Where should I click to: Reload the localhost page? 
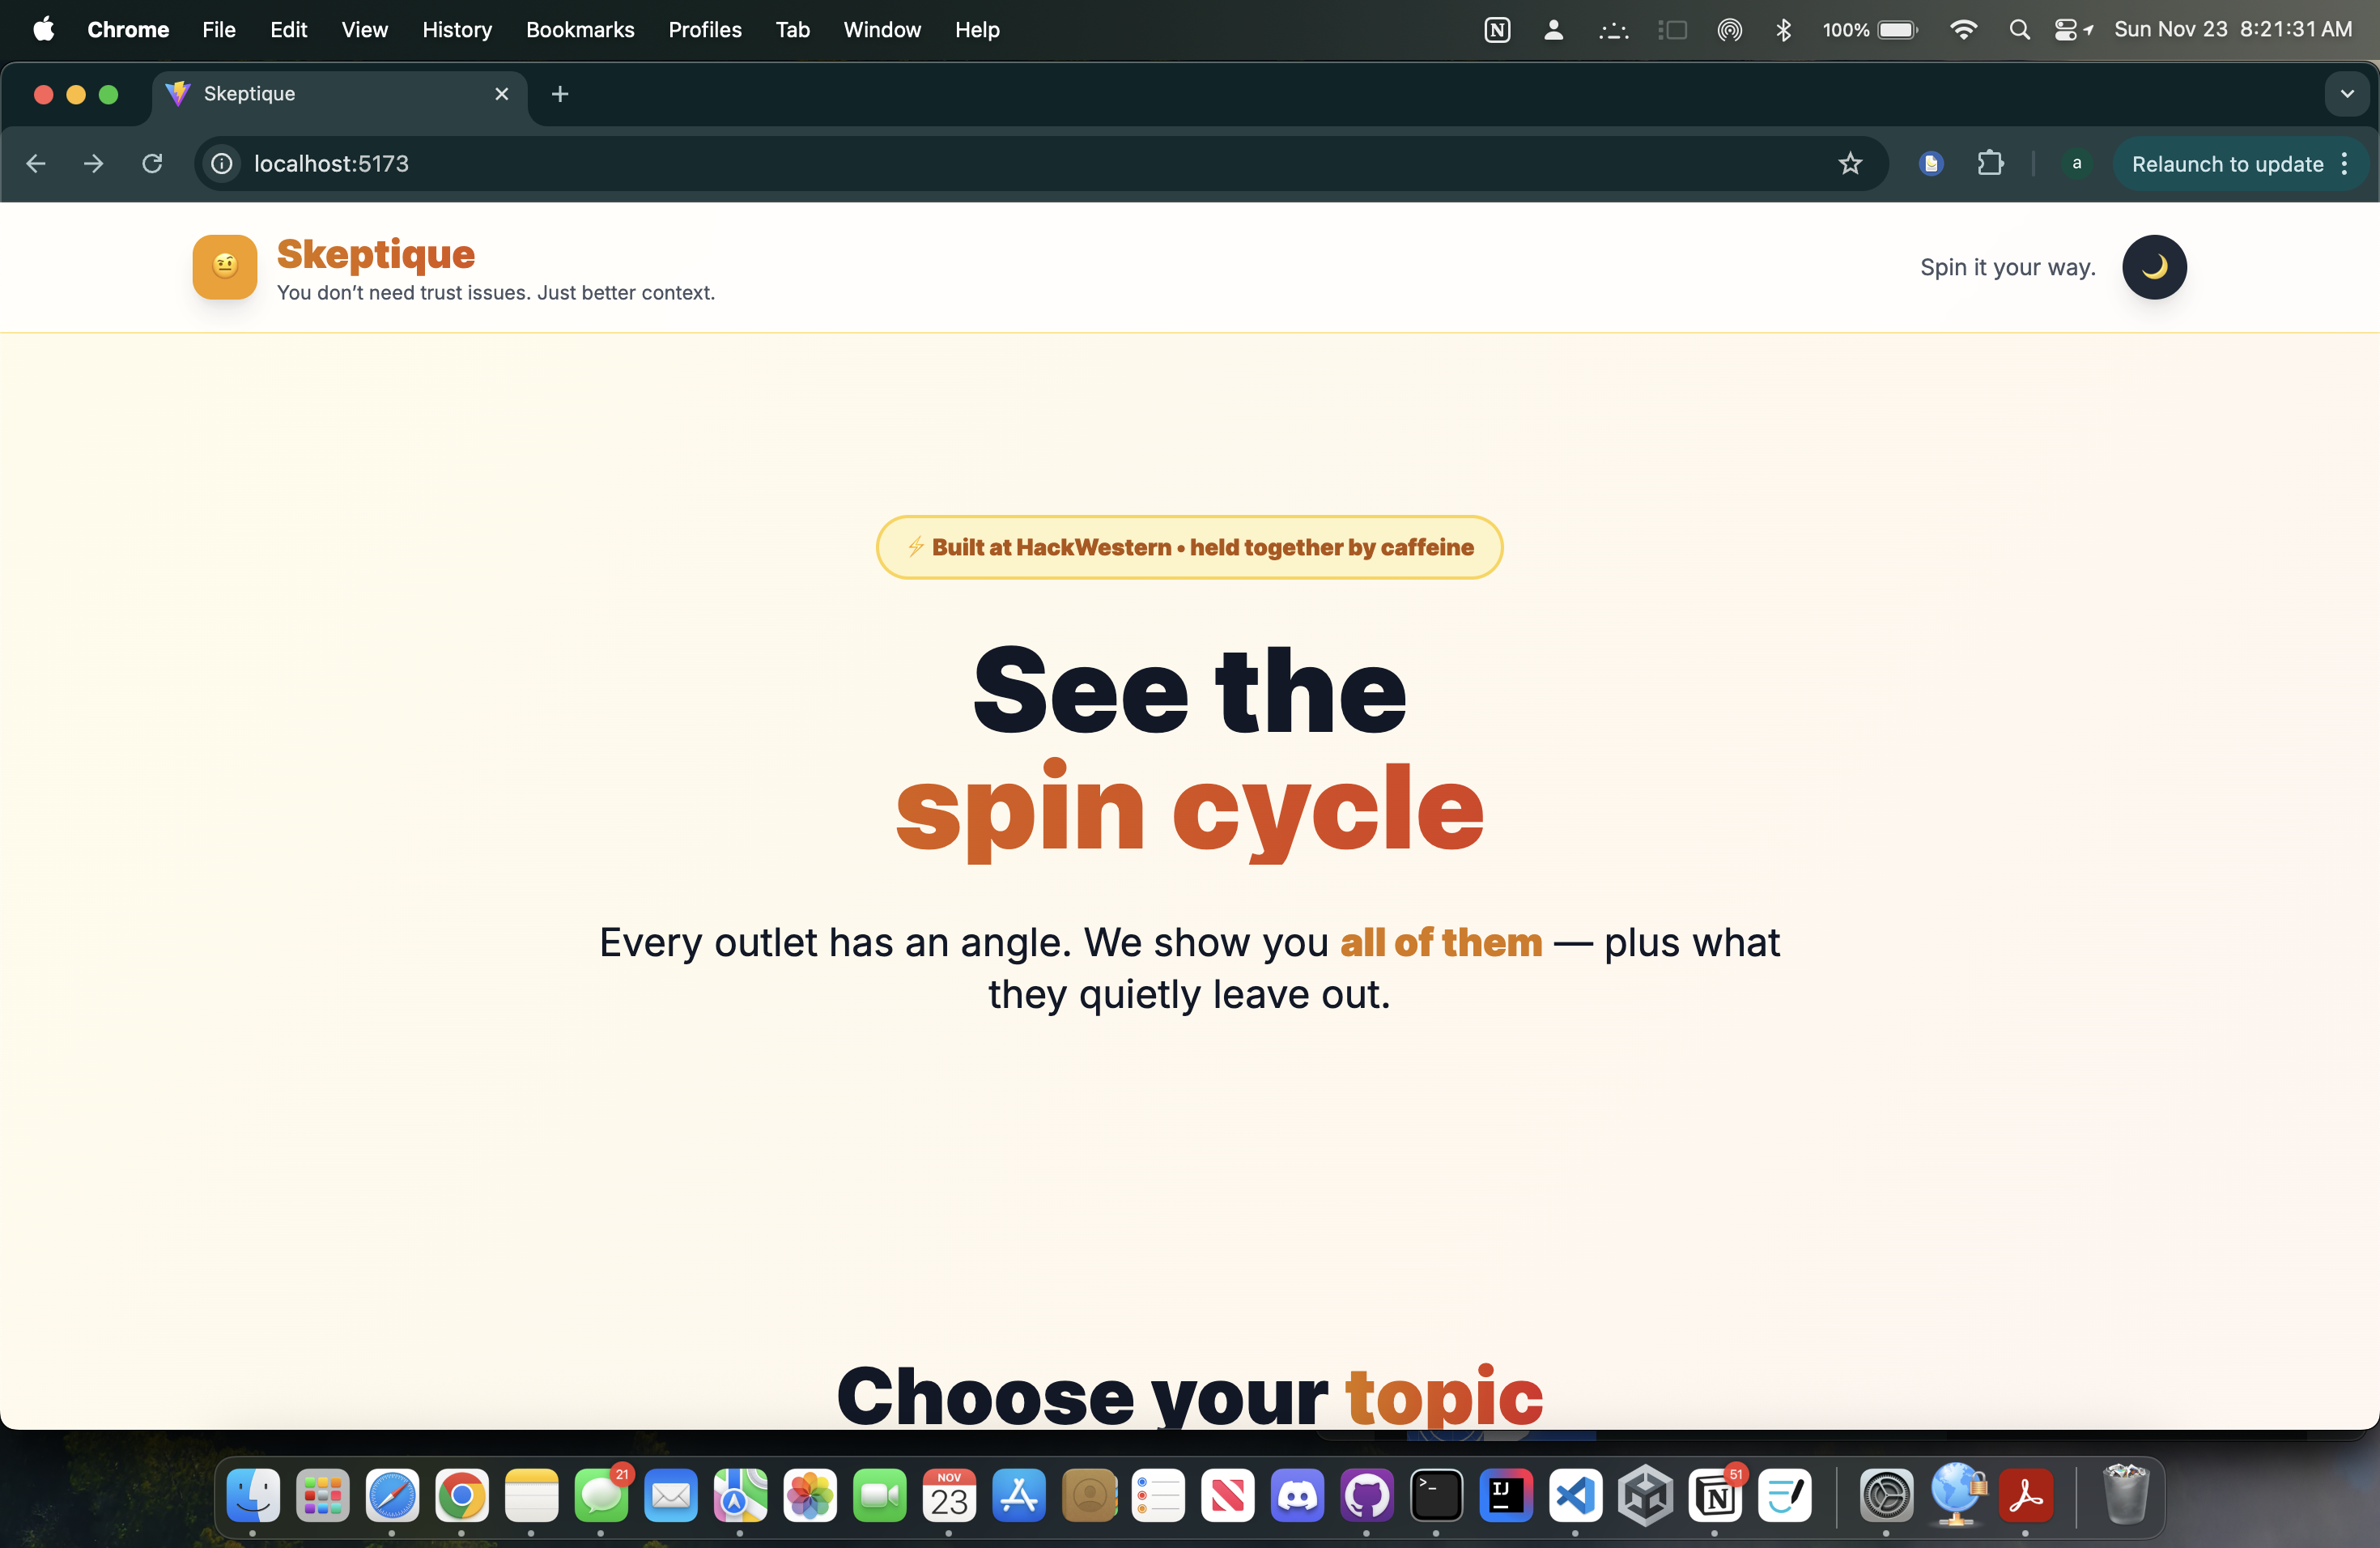pyautogui.click(x=152, y=164)
